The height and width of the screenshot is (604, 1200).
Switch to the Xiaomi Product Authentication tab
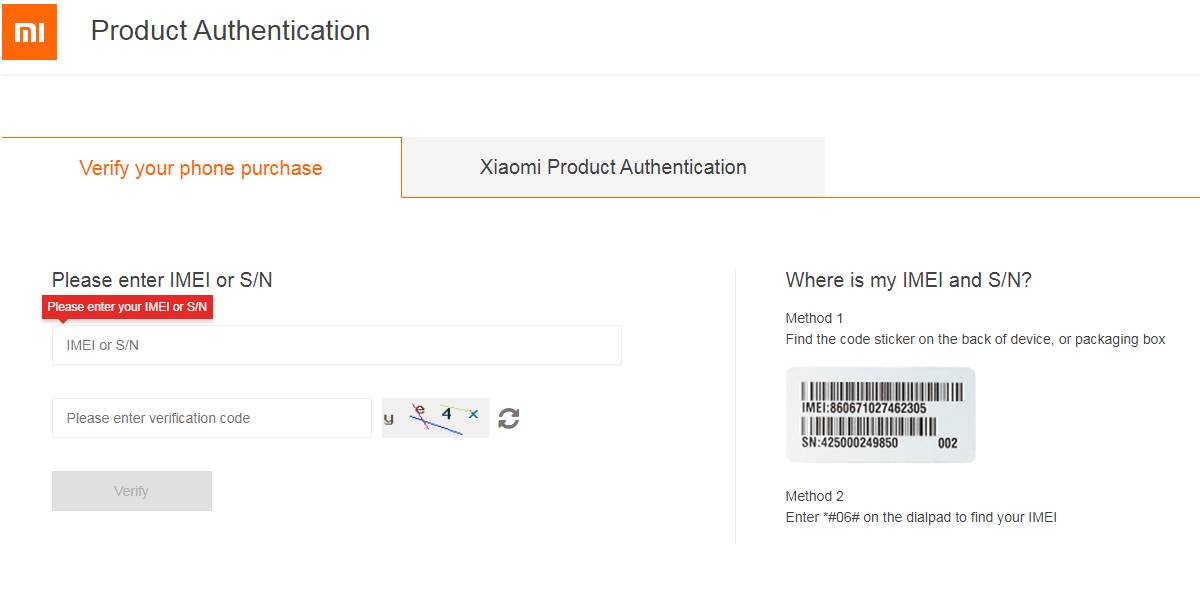coord(613,167)
